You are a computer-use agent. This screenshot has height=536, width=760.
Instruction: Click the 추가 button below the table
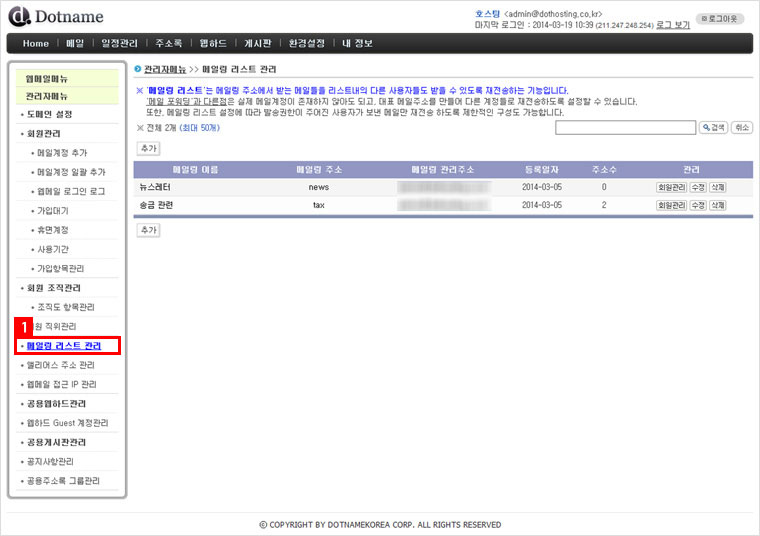148,230
